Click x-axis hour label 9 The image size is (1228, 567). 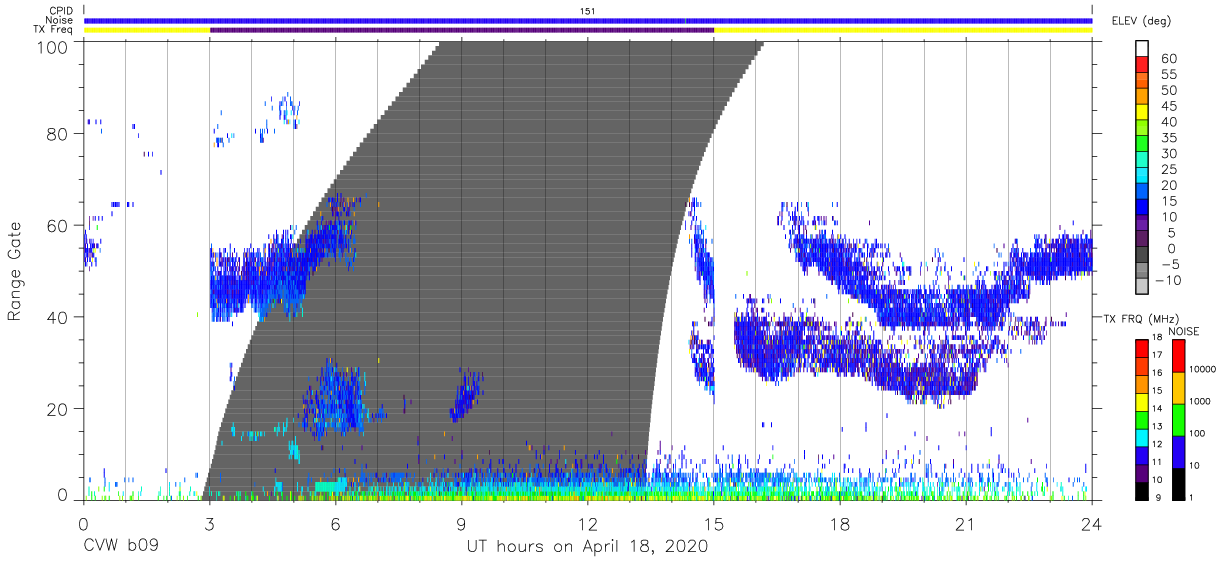pyautogui.click(x=462, y=523)
